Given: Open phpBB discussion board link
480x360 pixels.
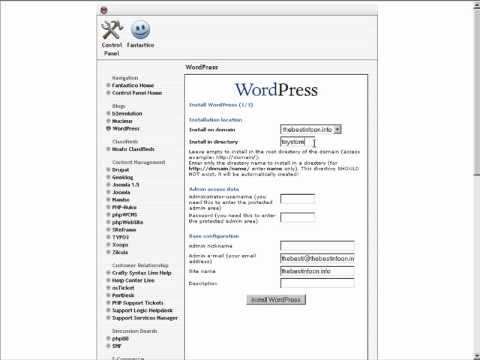Looking at the screenshot, I should tap(120, 338).
